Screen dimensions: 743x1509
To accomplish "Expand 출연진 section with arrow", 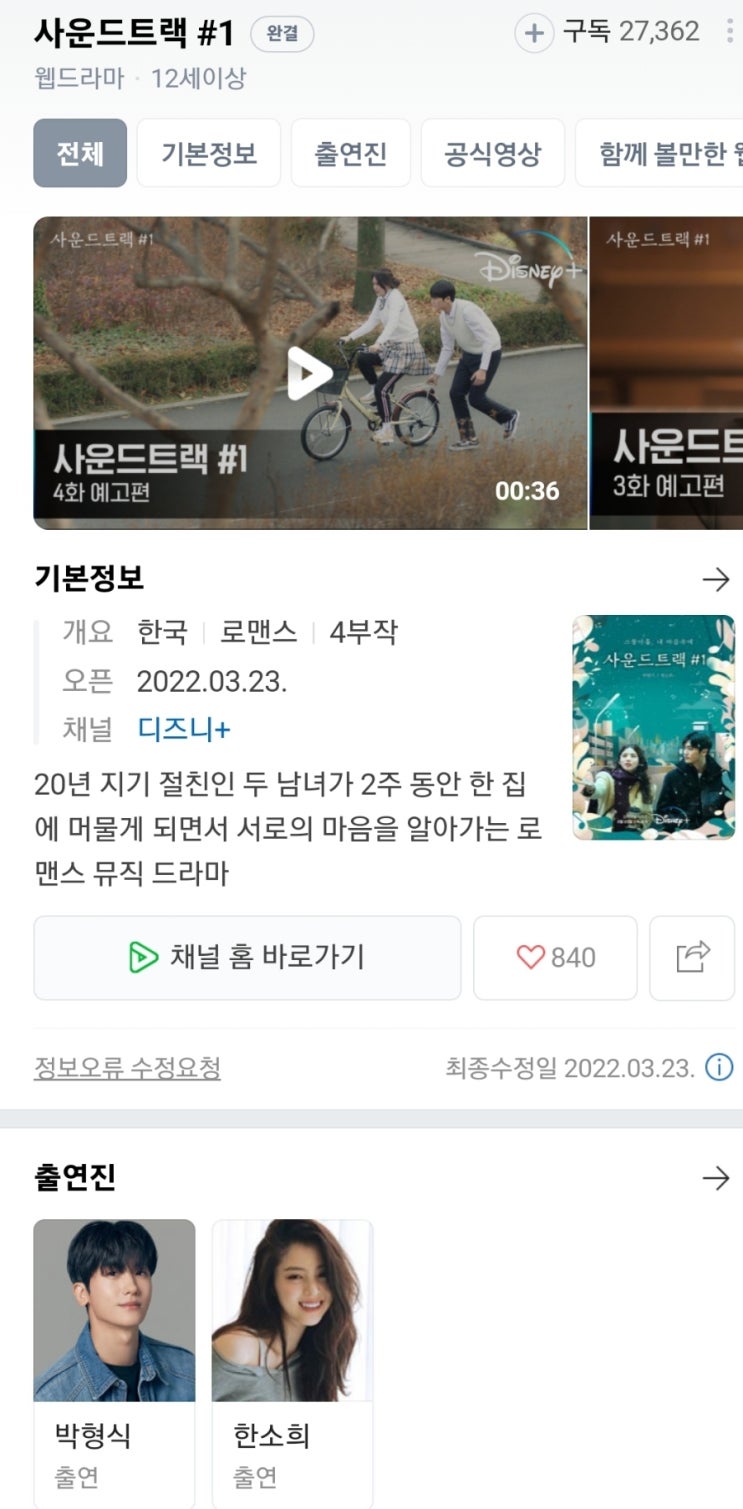I will click(716, 1179).
